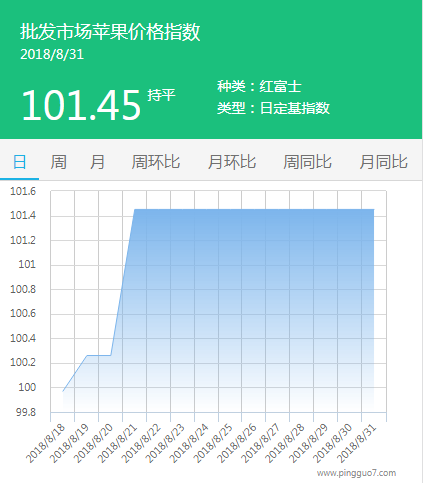423x483 pixels.
Task: Click the 种类：红富士 label
Action: (x=259, y=86)
